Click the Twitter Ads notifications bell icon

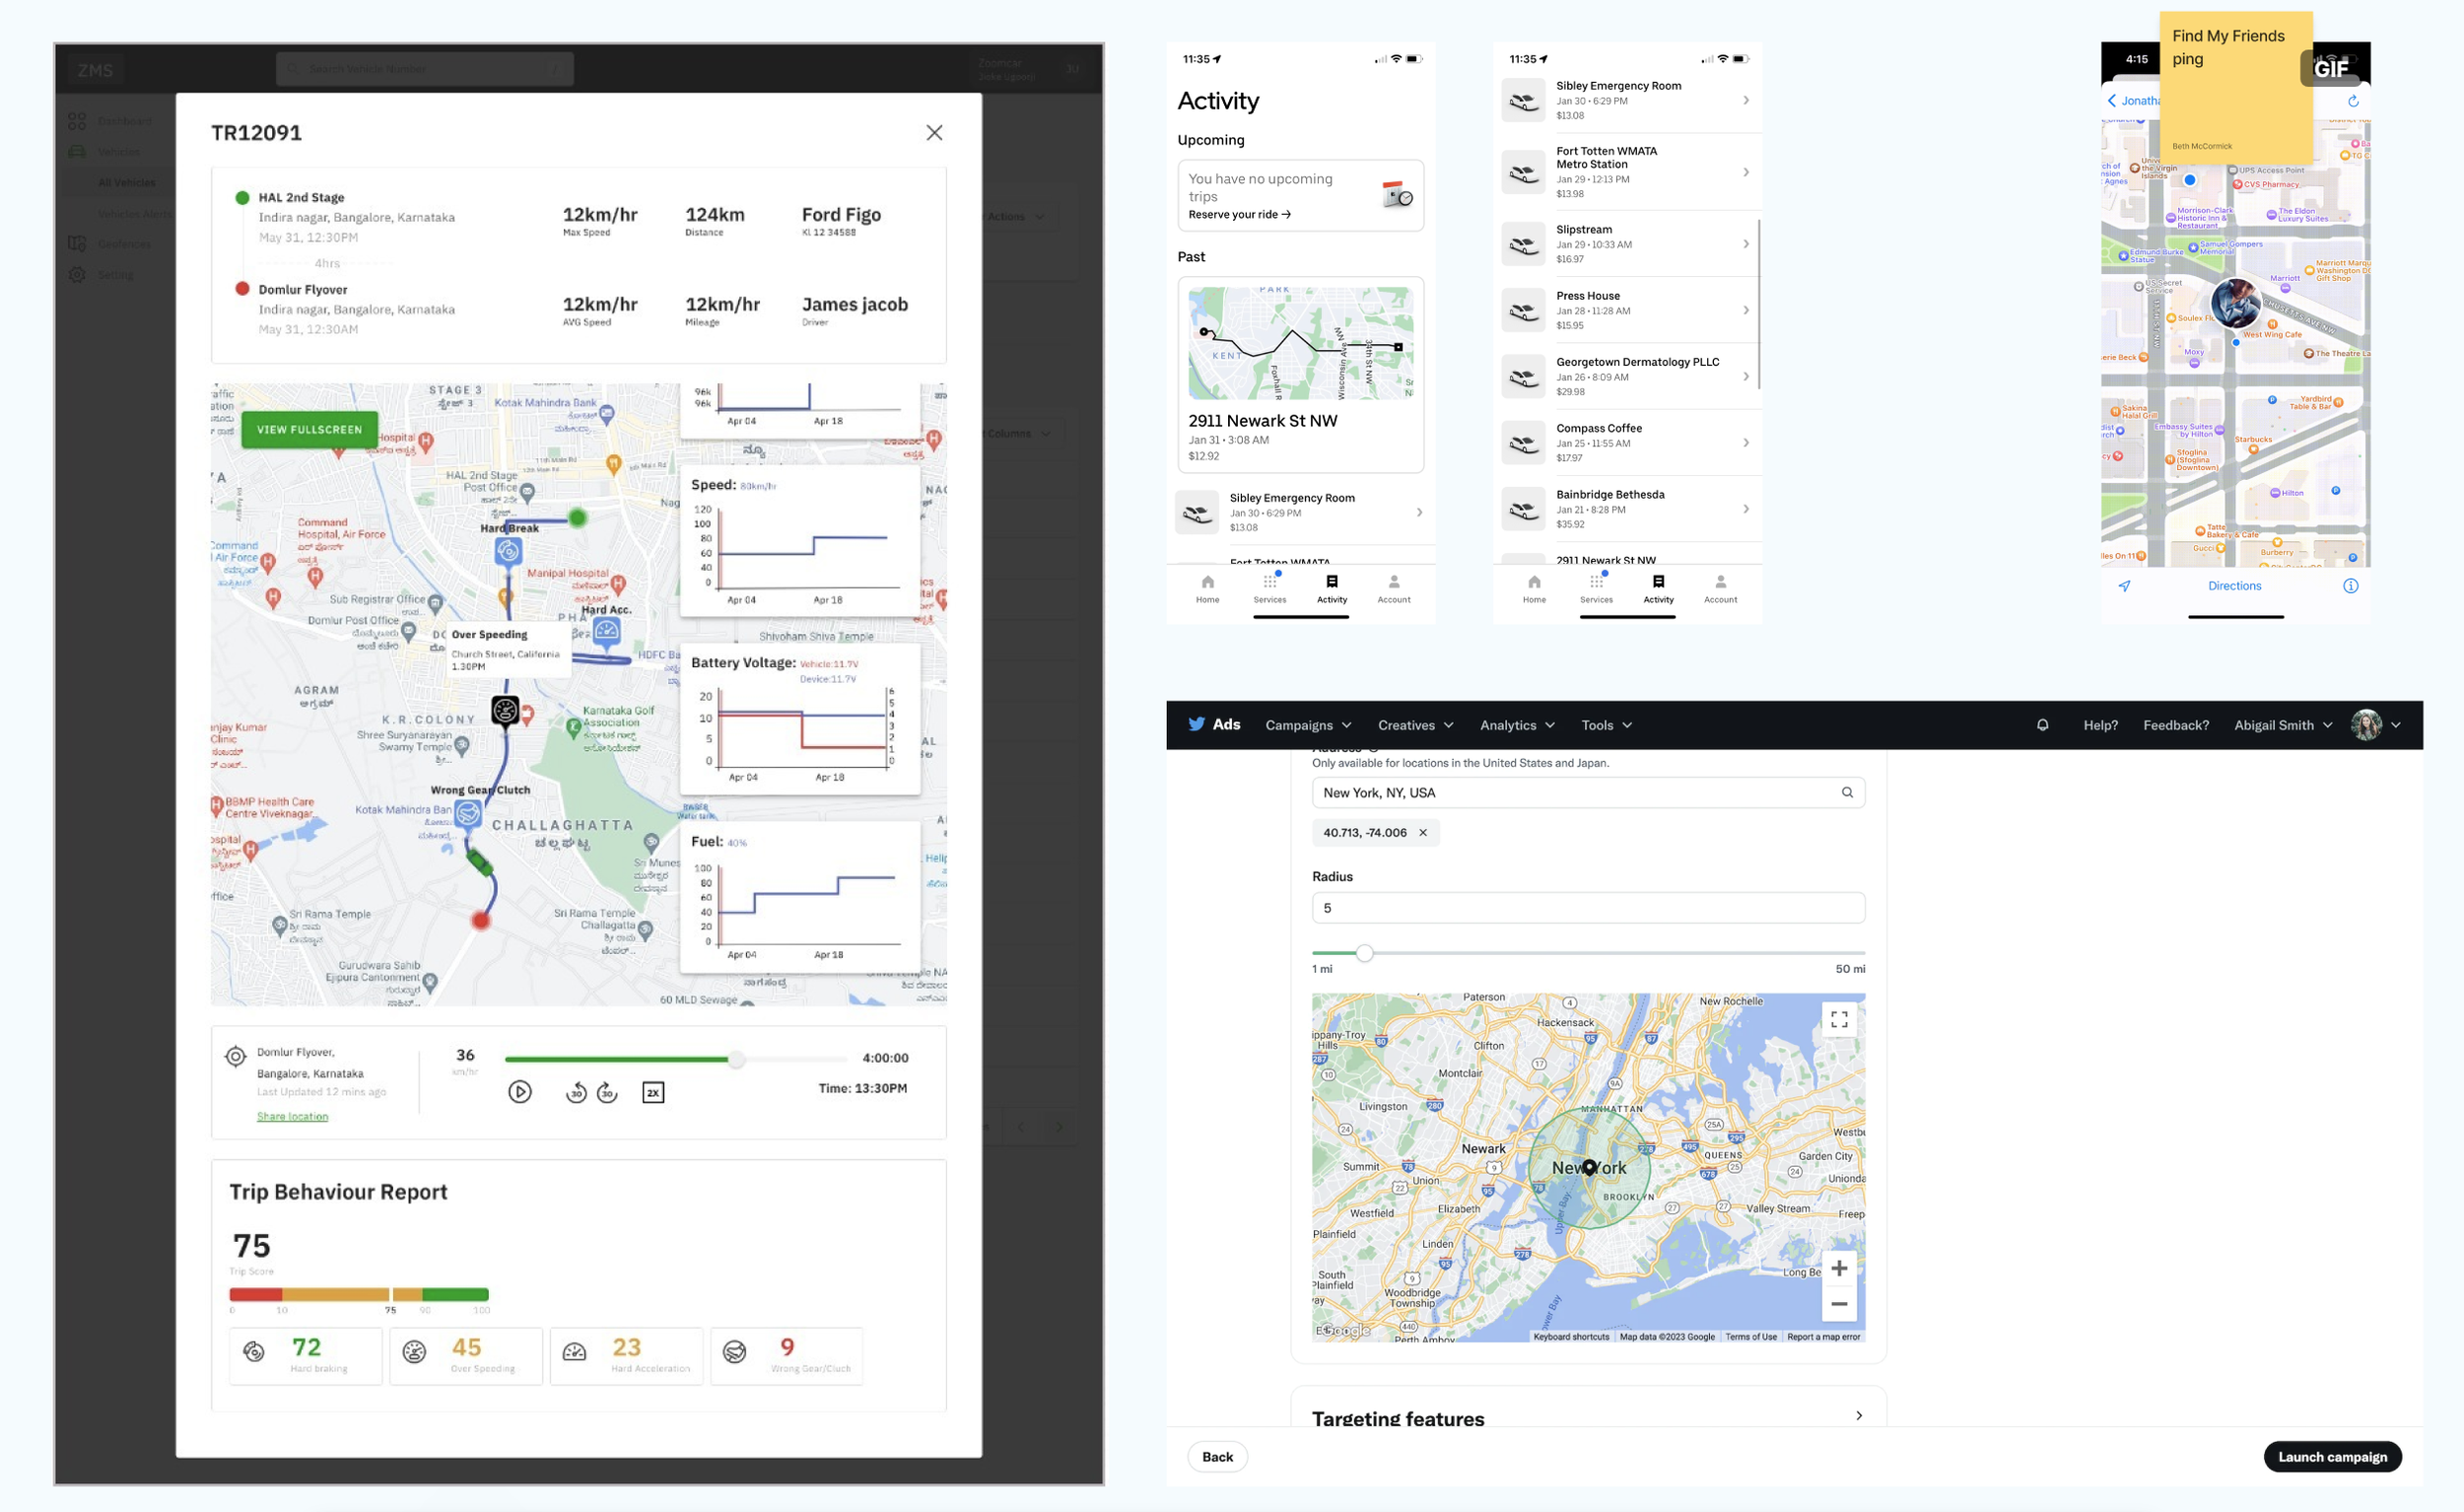[x=2042, y=725]
